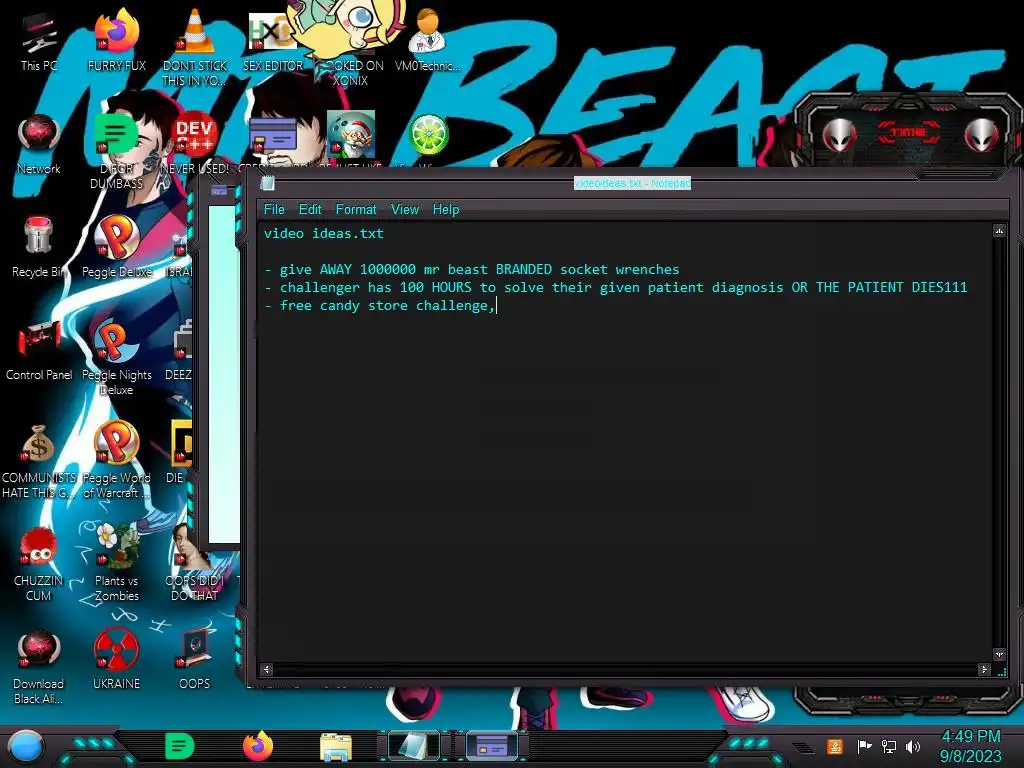The image size is (1024, 768).
Task: Select the DEV C++ NEVER USED icon
Action: [195, 144]
